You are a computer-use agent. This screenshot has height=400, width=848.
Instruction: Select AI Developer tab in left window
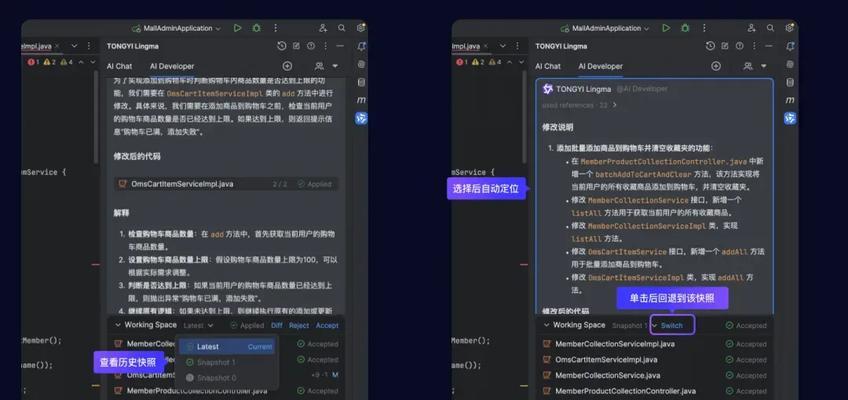coord(172,66)
